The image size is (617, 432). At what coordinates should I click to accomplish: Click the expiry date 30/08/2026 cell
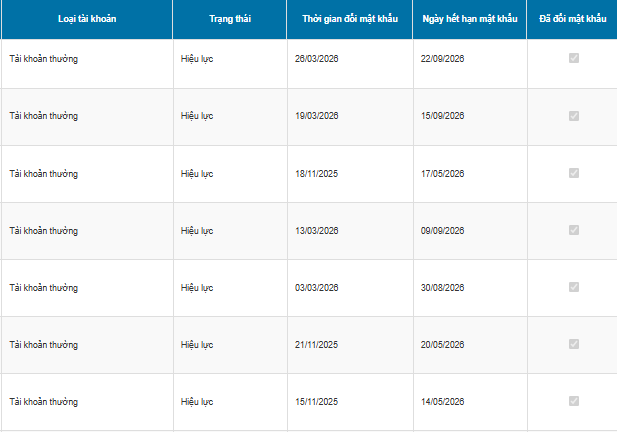pyautogui.click(x=443, y=288)
